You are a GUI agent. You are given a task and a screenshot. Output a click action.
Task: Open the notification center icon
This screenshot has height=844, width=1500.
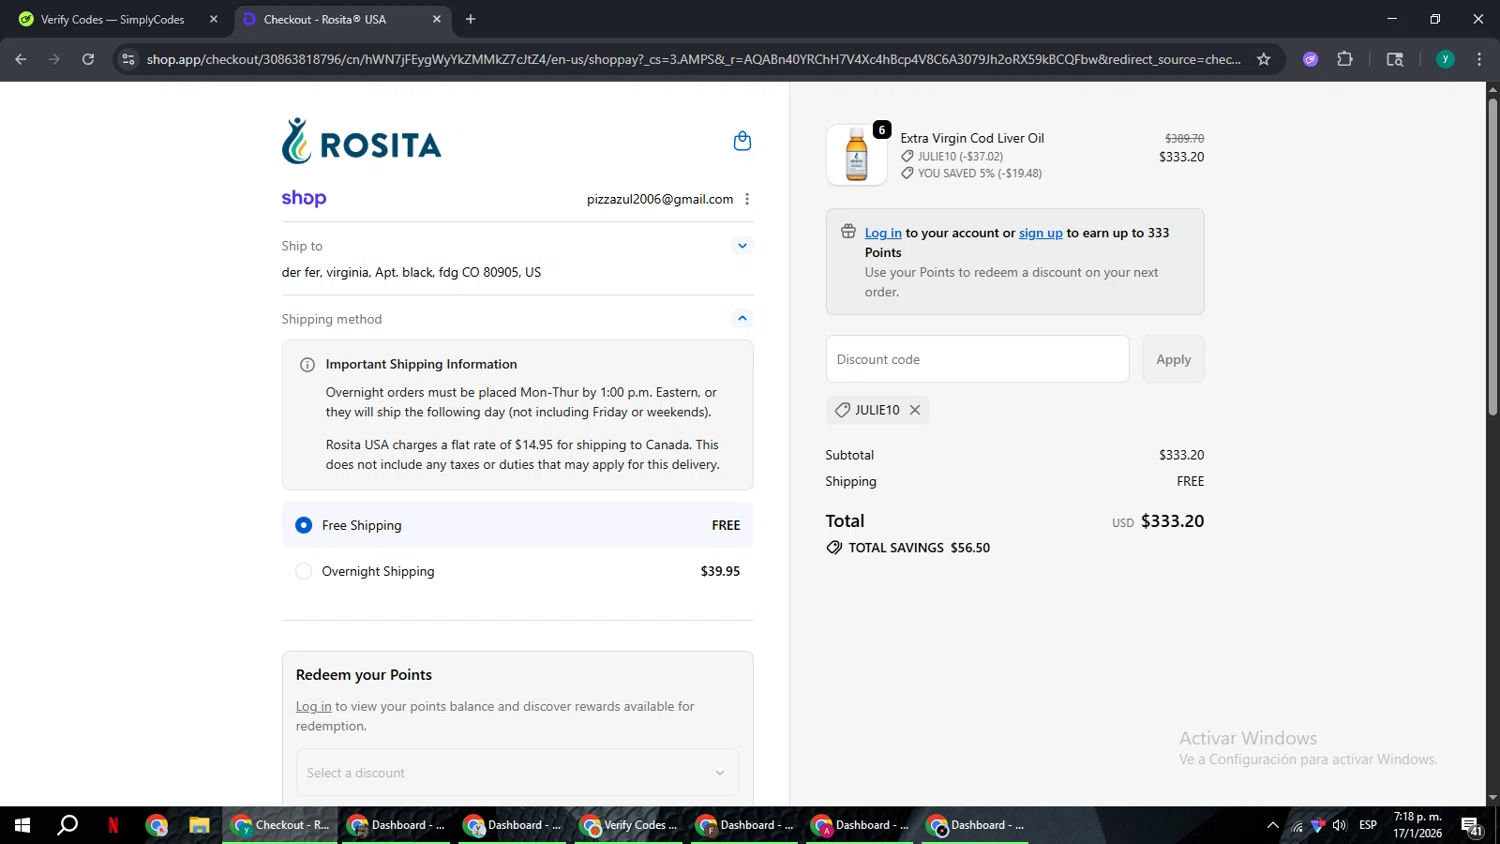click(1472, 826)
